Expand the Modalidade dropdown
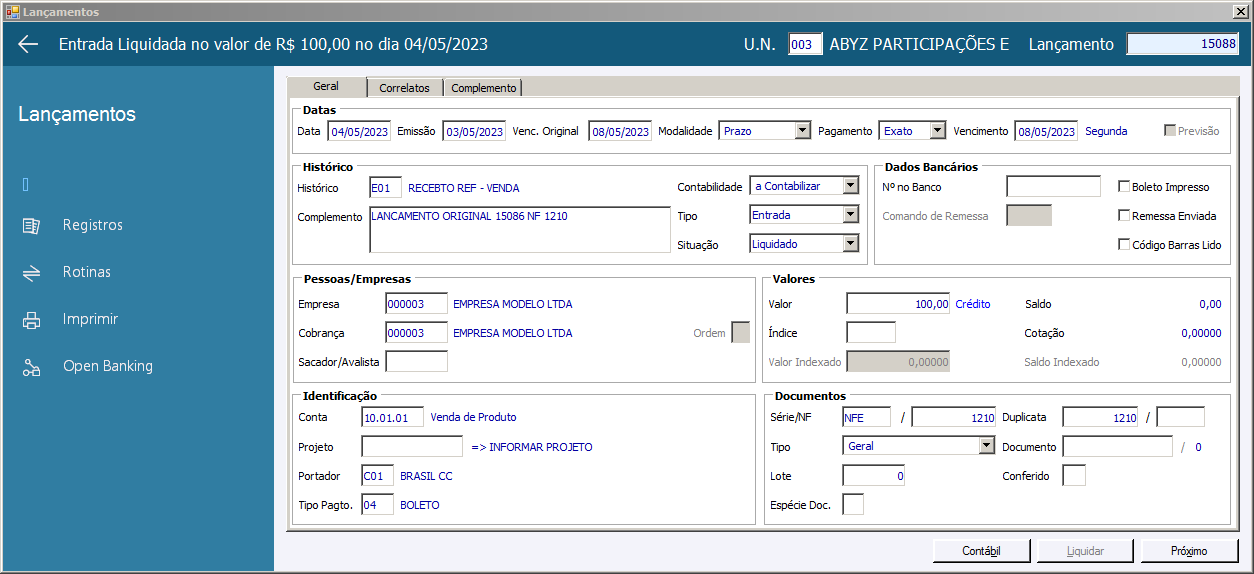This screenshot has height=574, width=1254. tap(802, 131)
